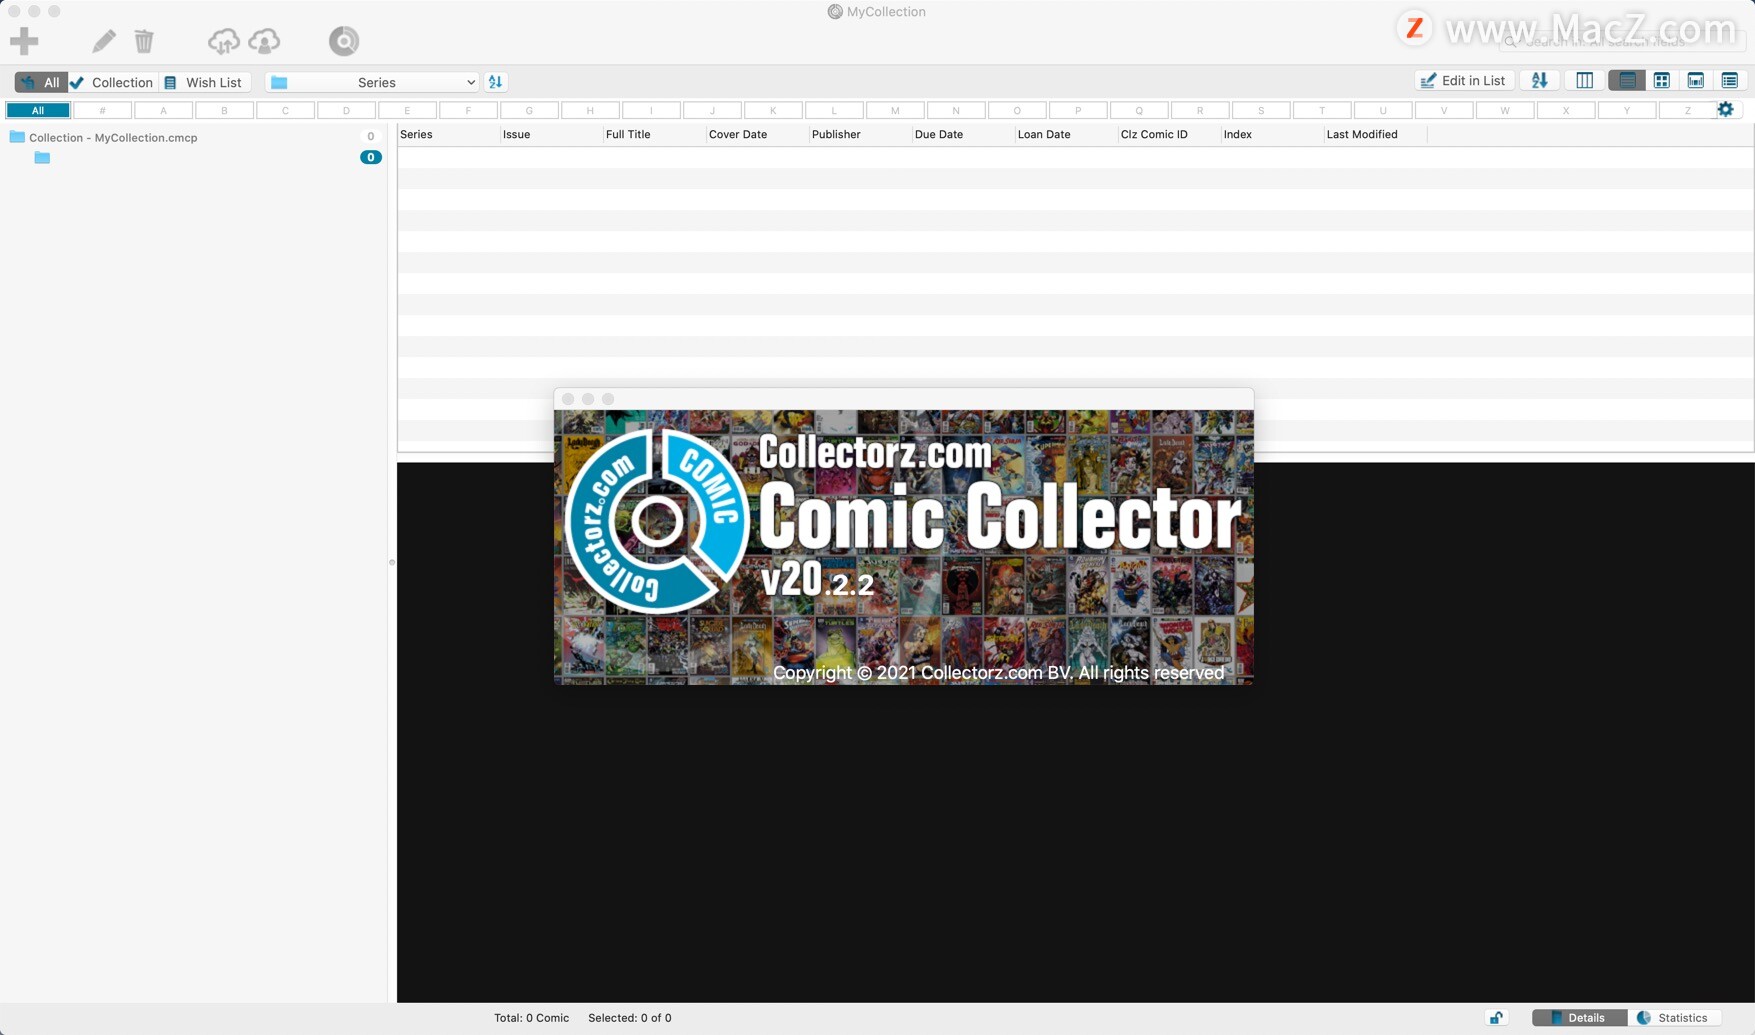1755x1035 pixels.
Task: Select the cover flow view icon
Action: pos(1697,80)
